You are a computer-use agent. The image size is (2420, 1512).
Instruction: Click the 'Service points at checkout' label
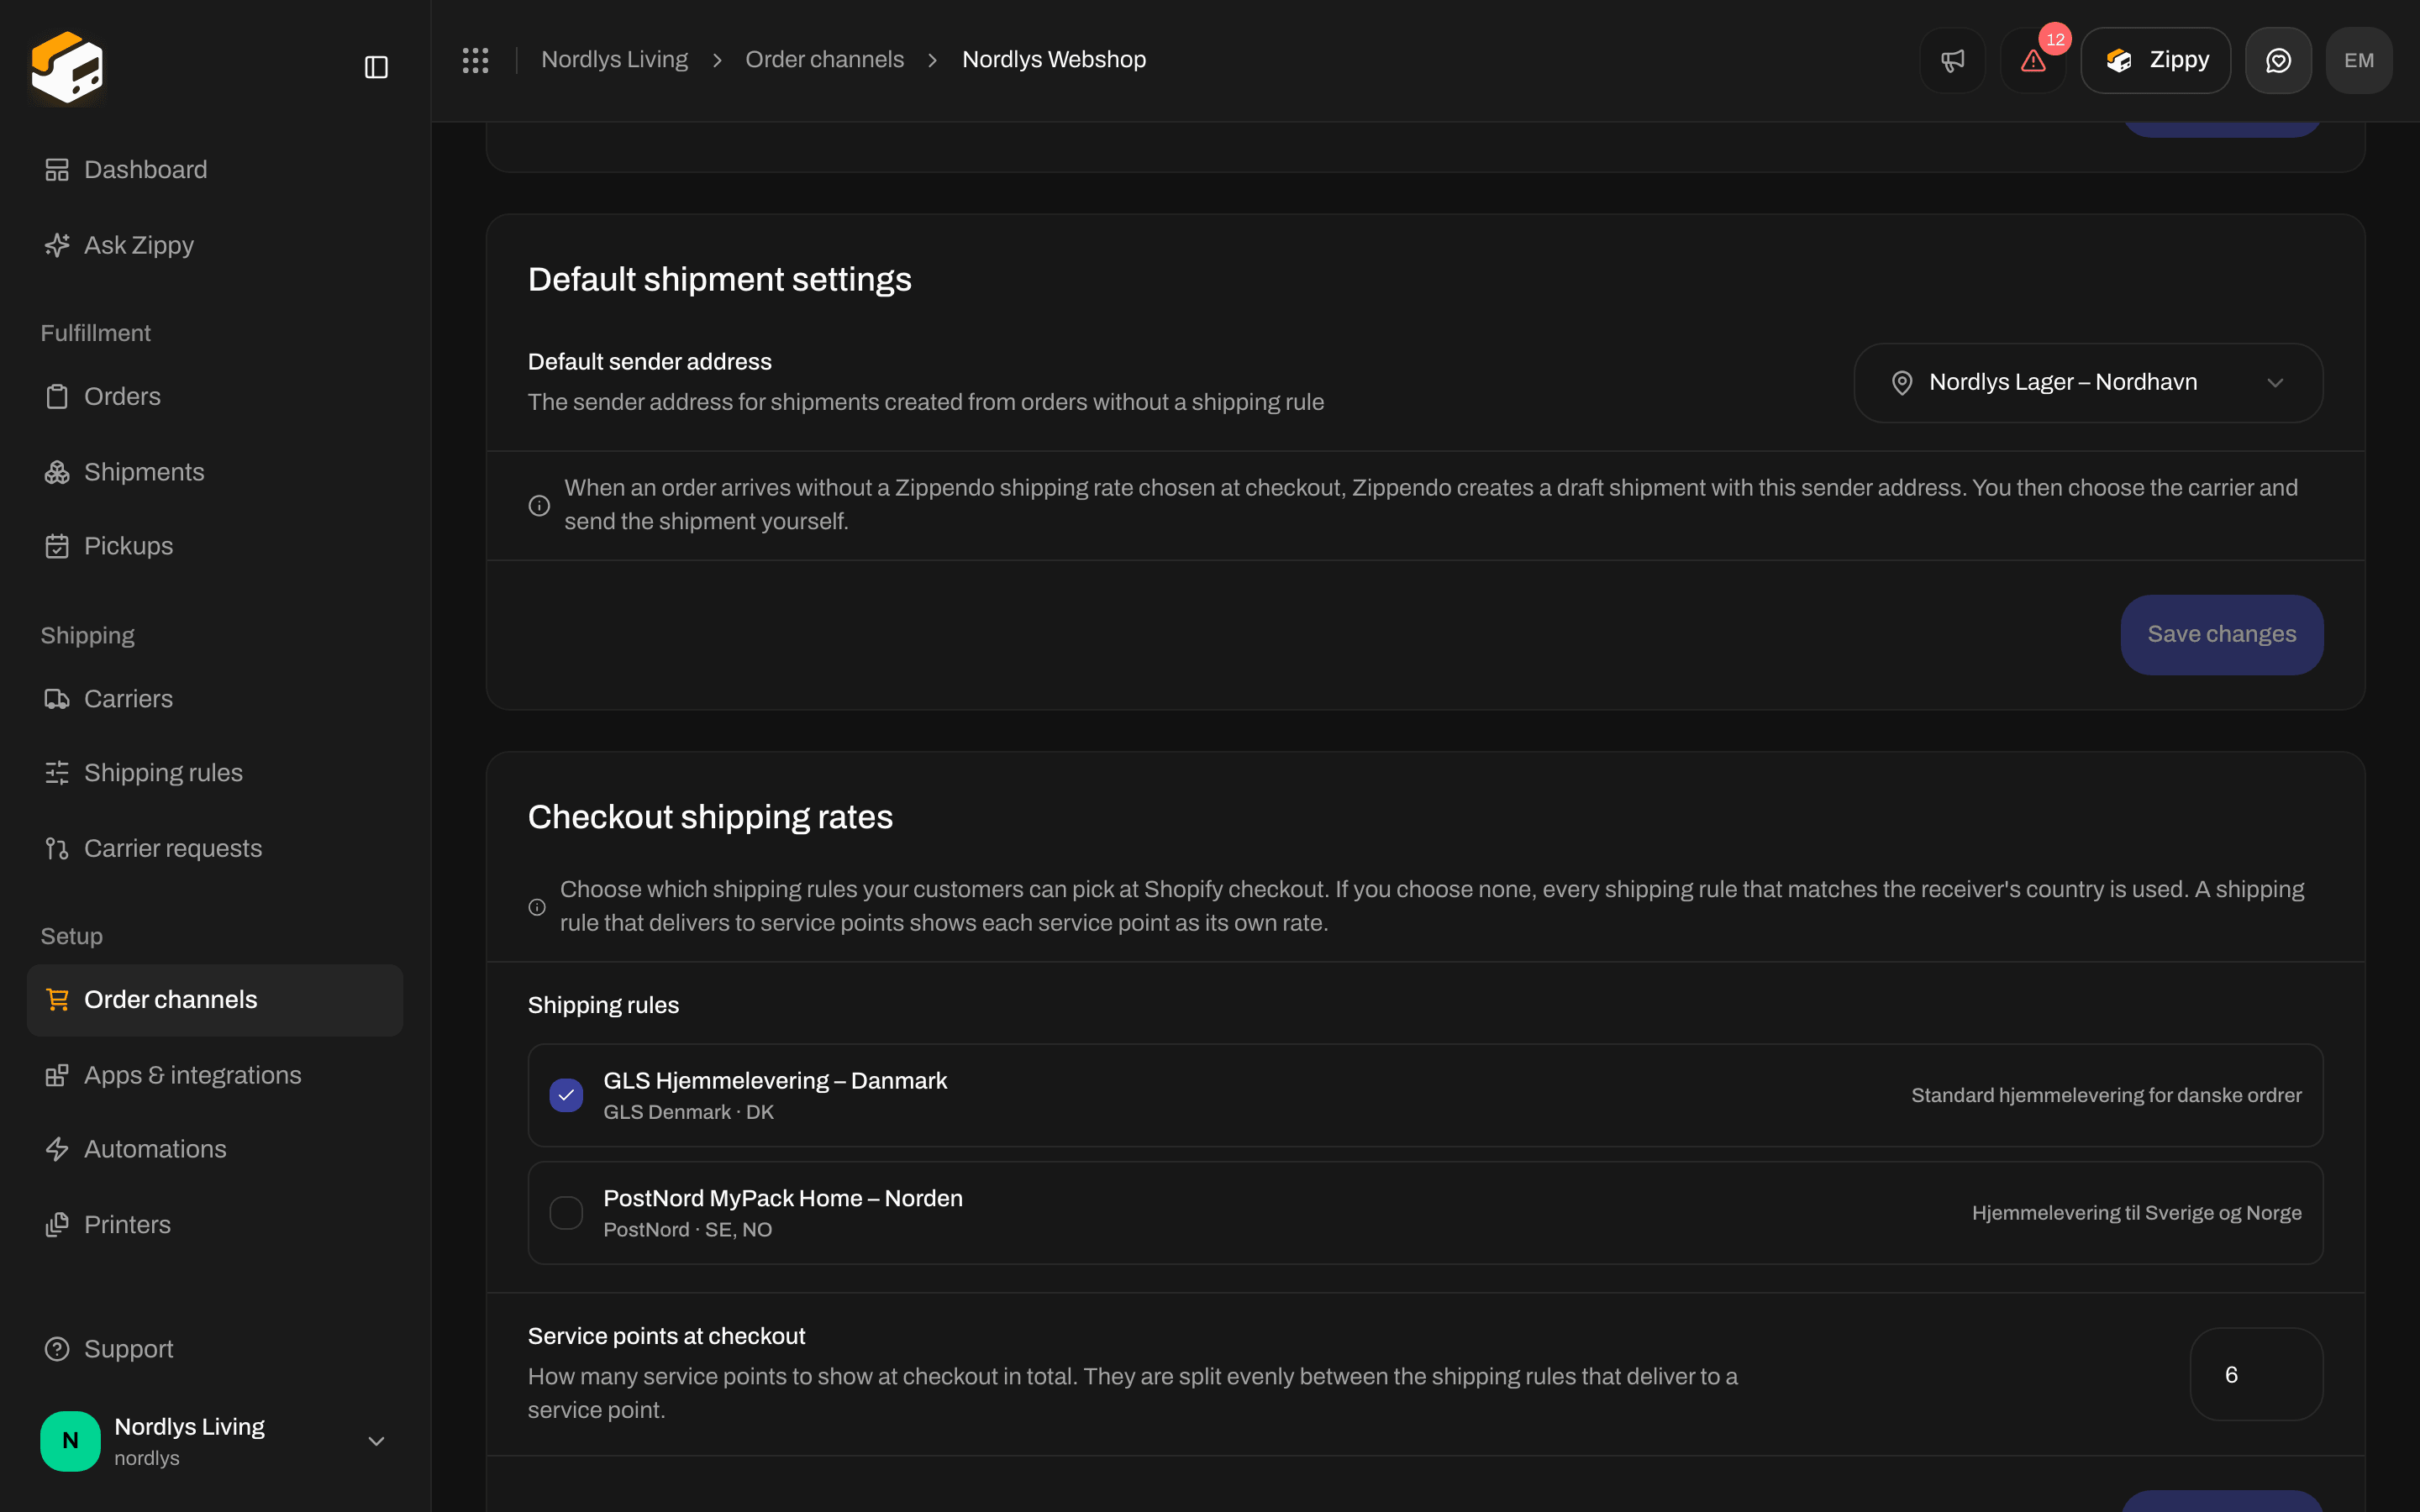pyautogui.click(x=666, y=1336)
